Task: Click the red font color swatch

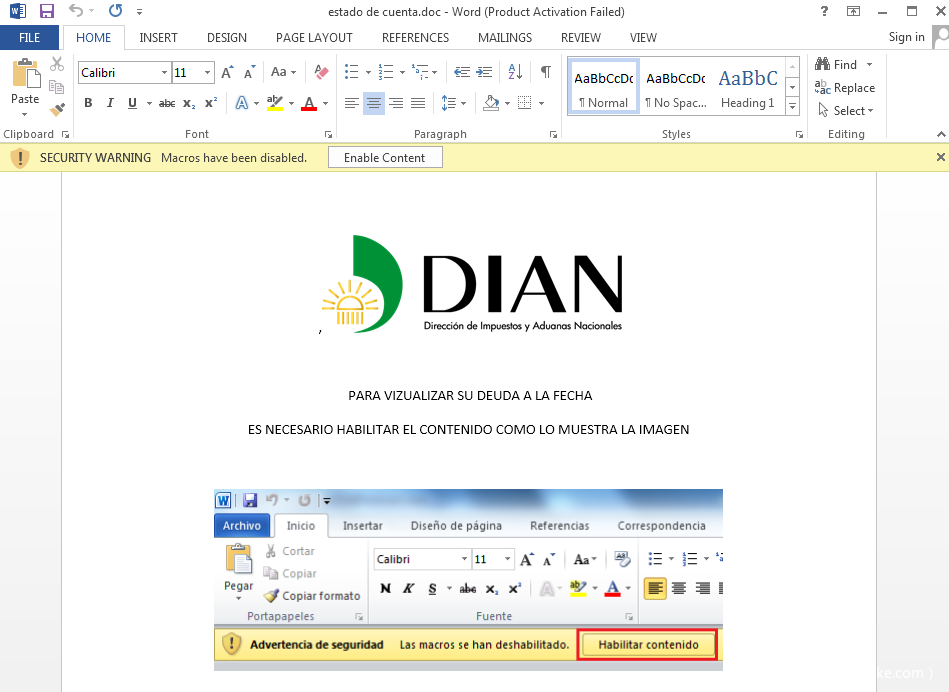Action: [x=309, y=103]
